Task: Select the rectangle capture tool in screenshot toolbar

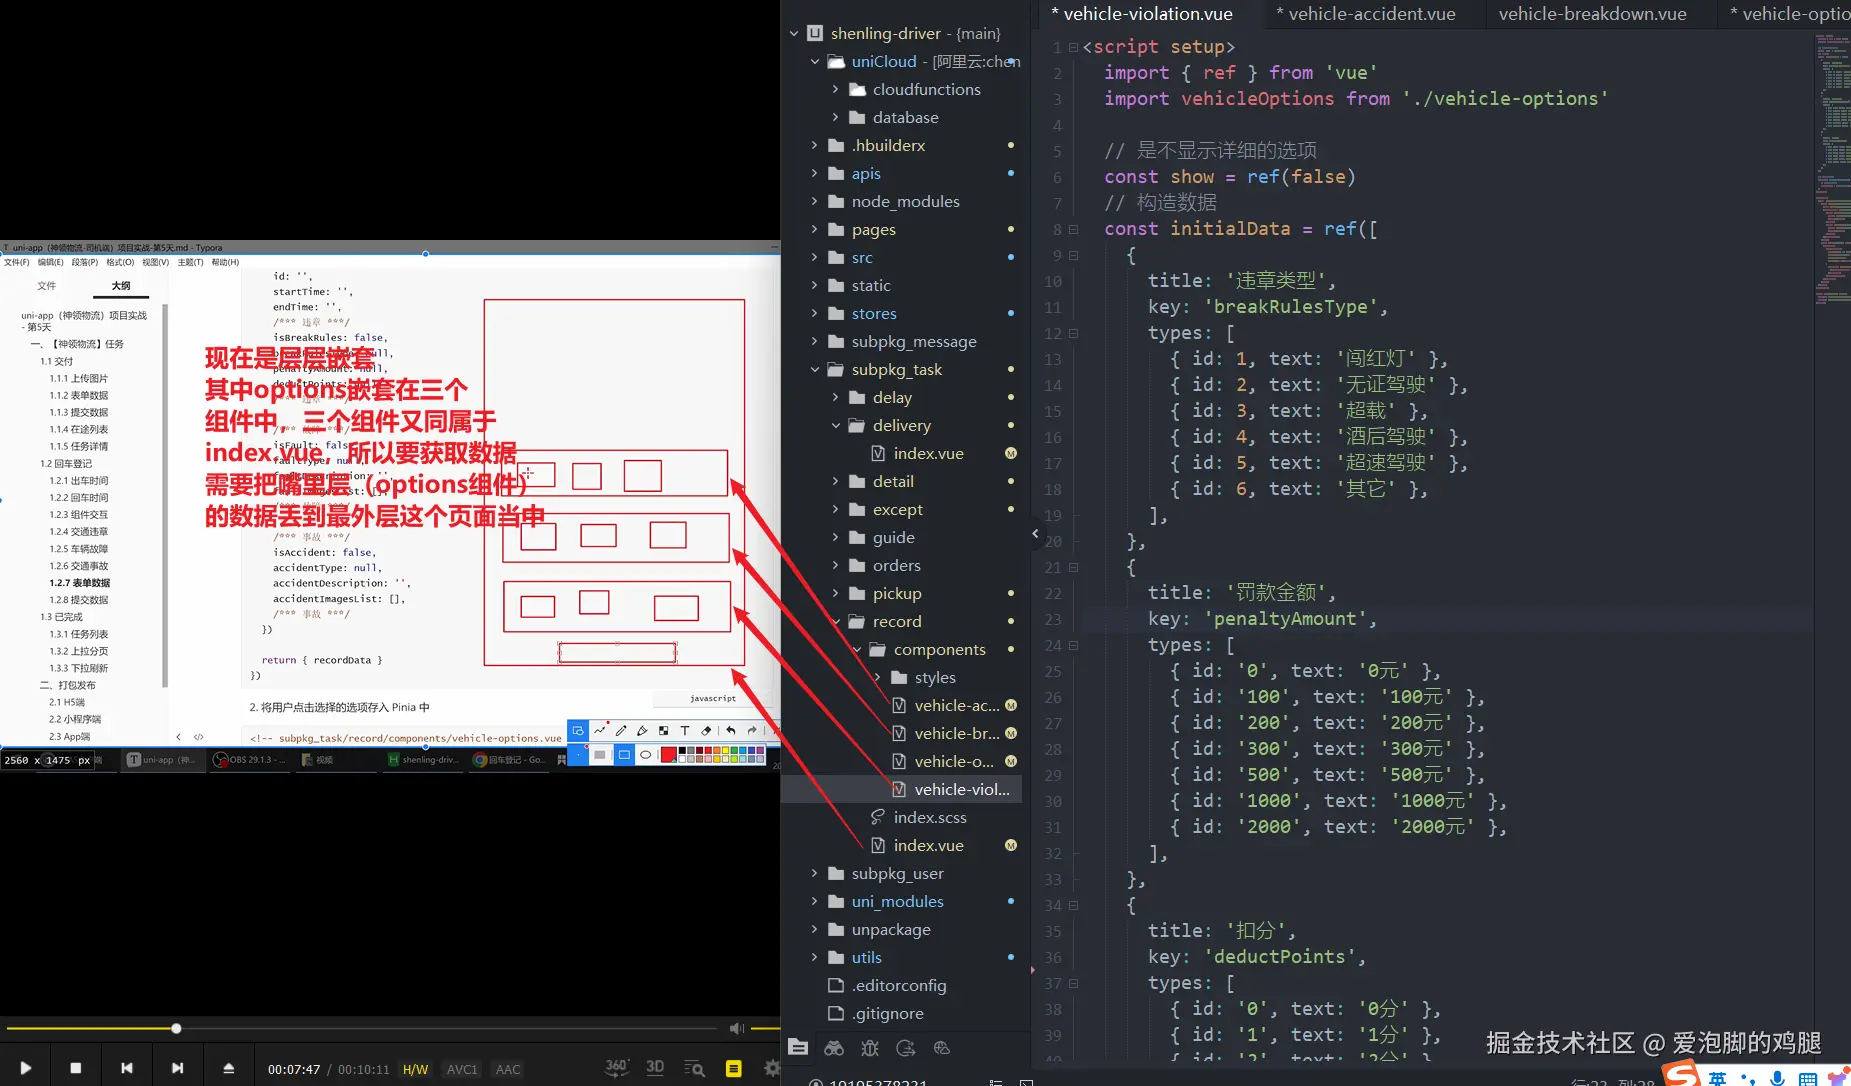Action: [578, 731]
